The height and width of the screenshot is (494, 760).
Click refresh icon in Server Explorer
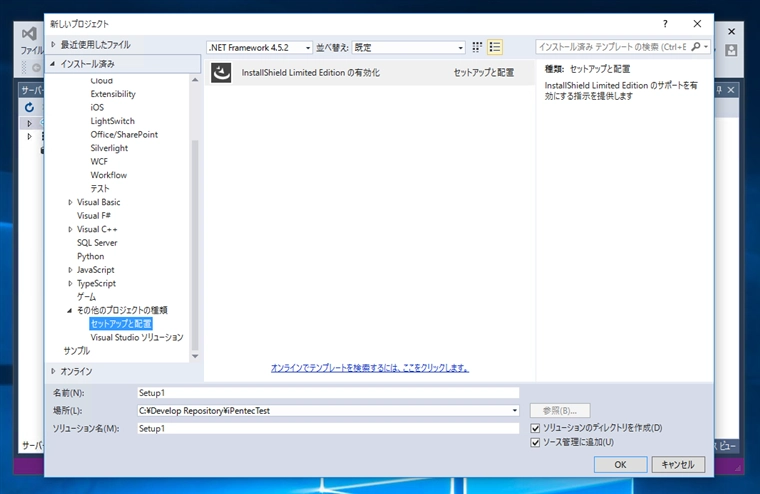pos(30,107)
